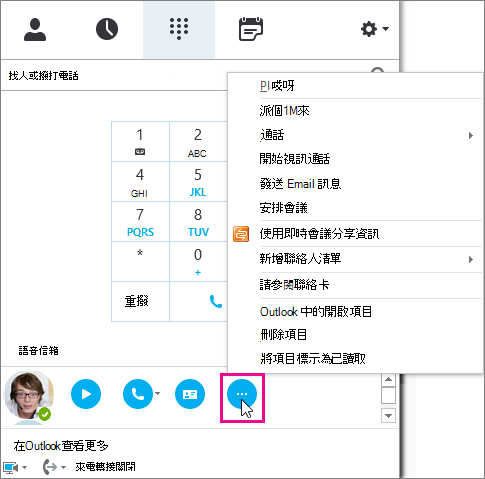The image size is (485, 479).
Task: Choose 開始視訊通話 from the menu
Action: (356, 159)
